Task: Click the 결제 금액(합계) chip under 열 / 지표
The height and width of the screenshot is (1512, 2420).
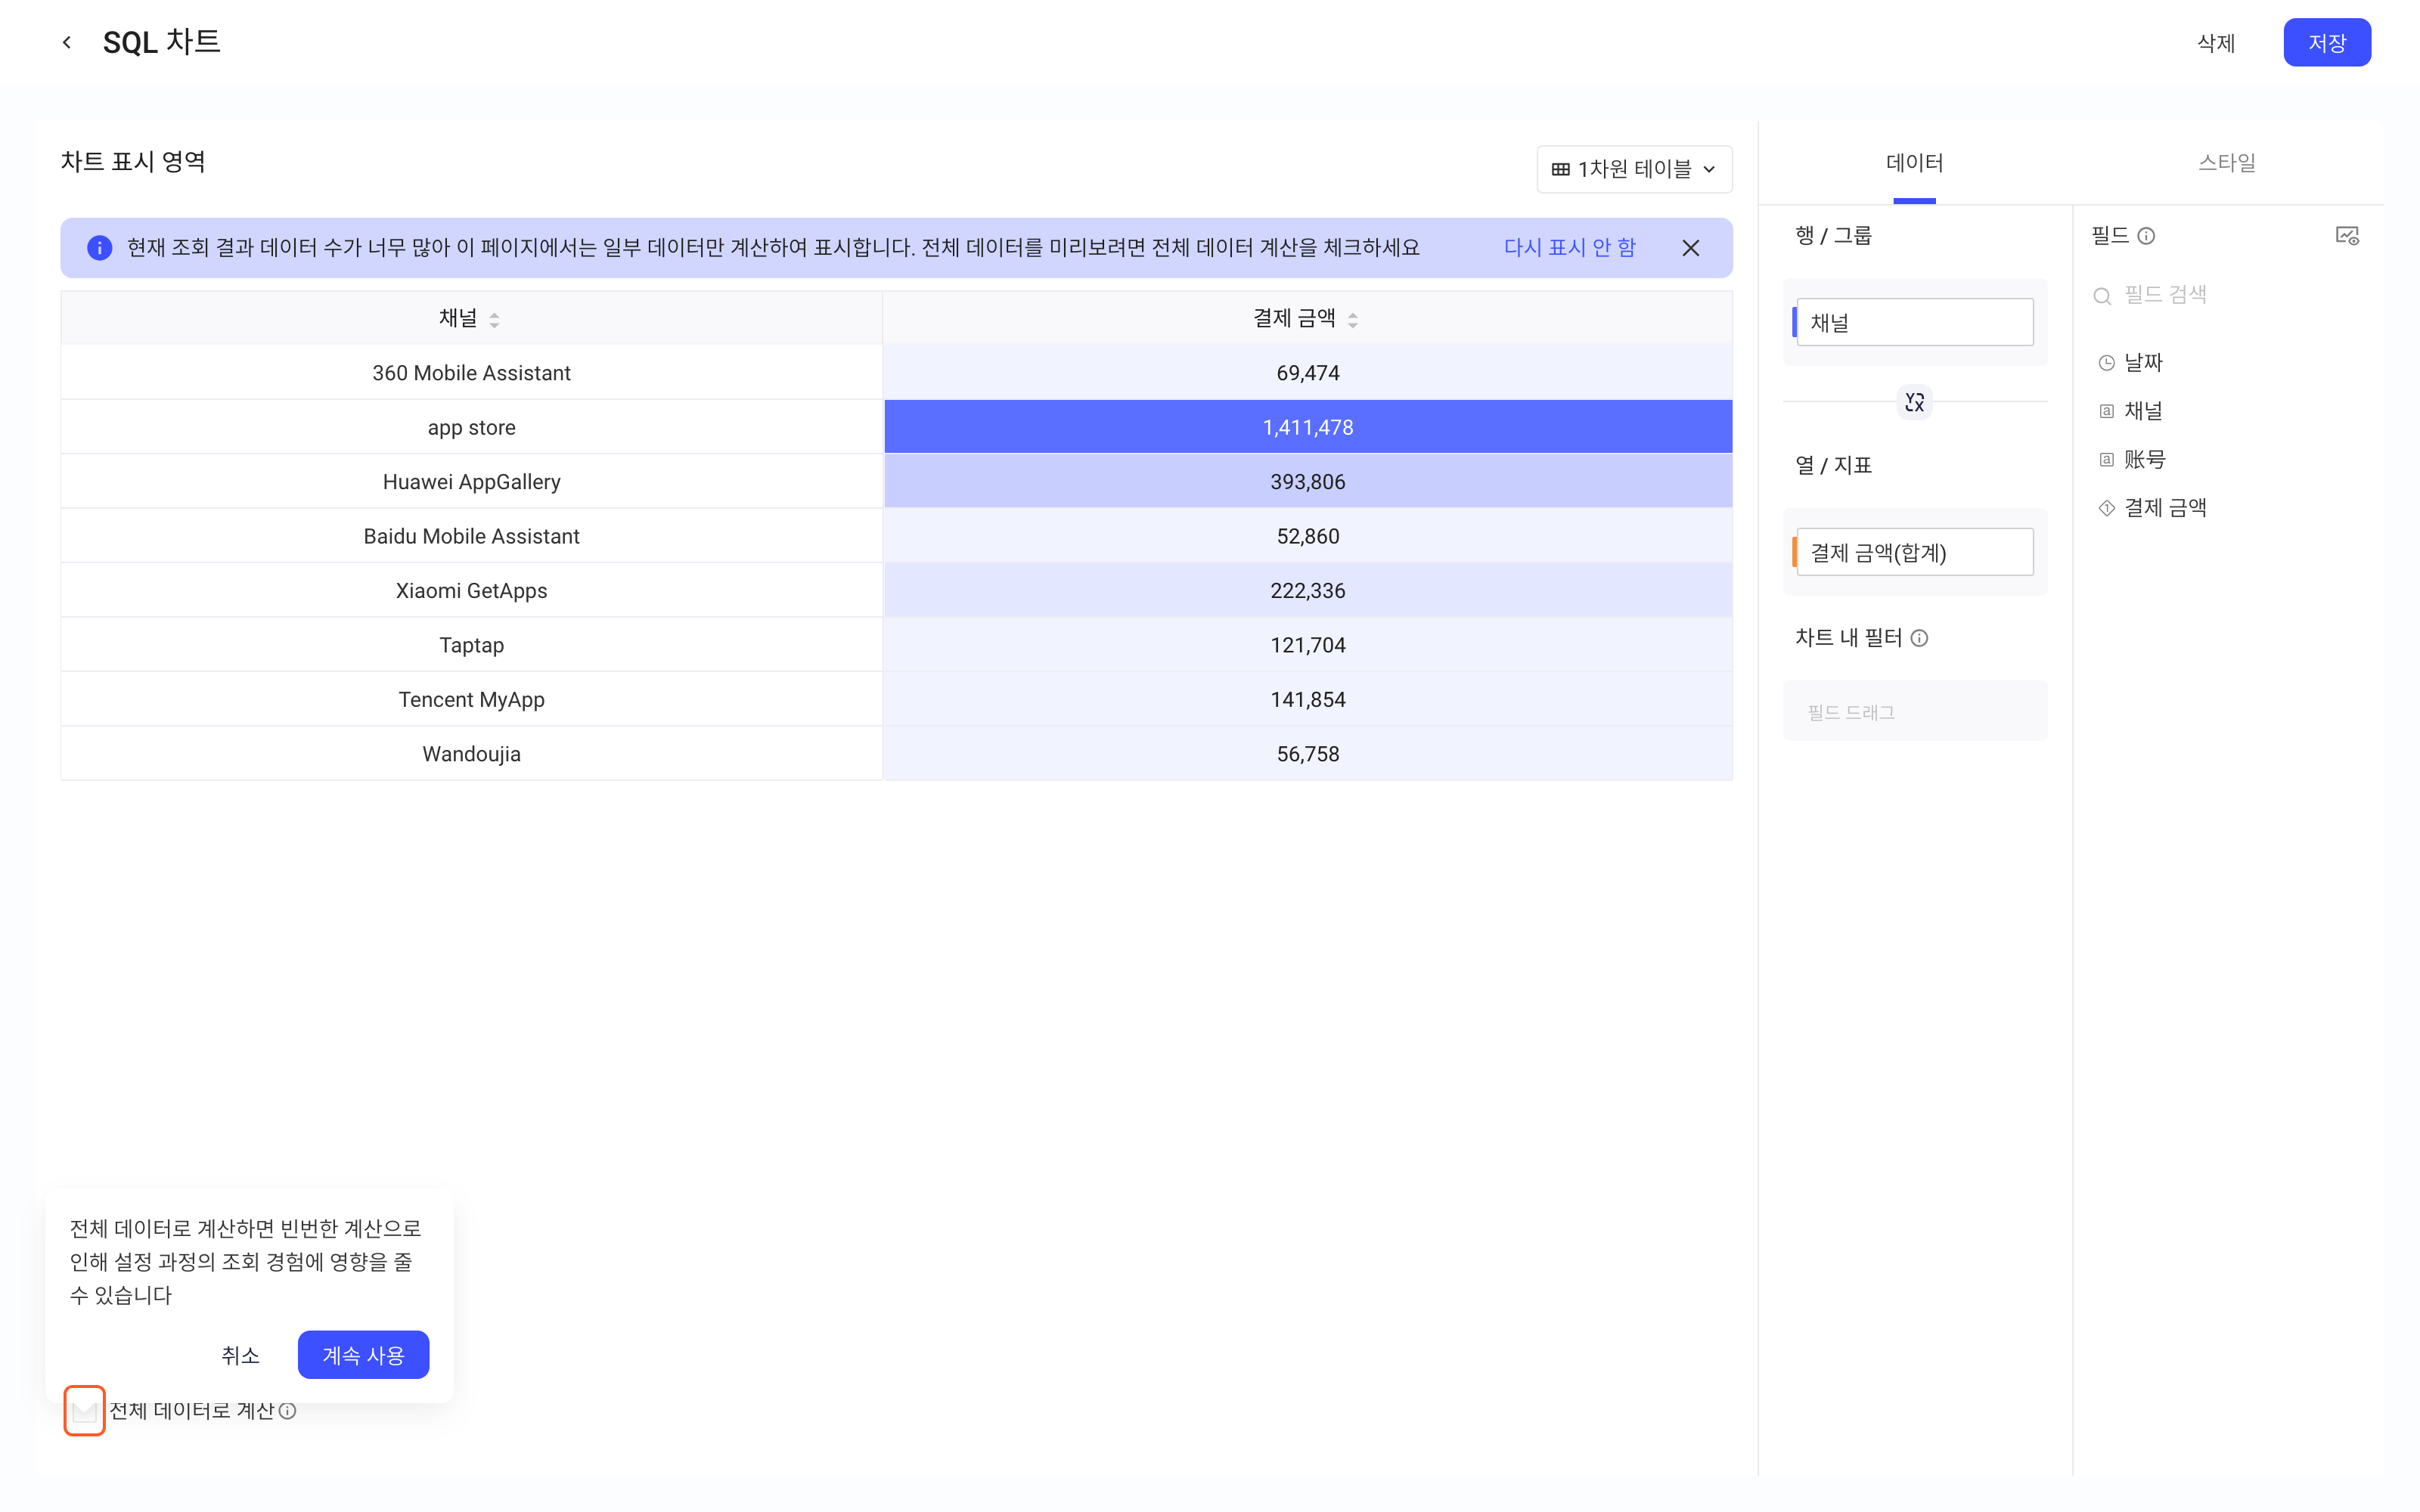Action: (1913, 552)
